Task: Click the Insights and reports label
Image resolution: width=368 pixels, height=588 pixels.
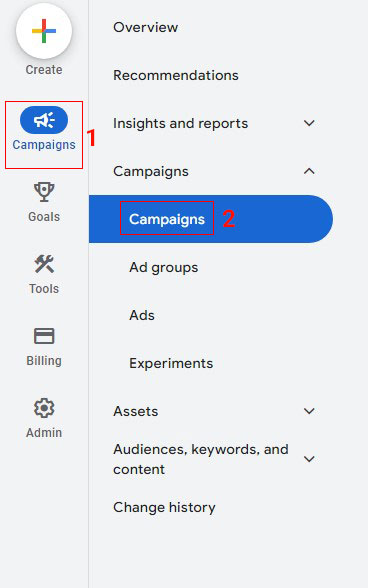Action: [180, 123]
